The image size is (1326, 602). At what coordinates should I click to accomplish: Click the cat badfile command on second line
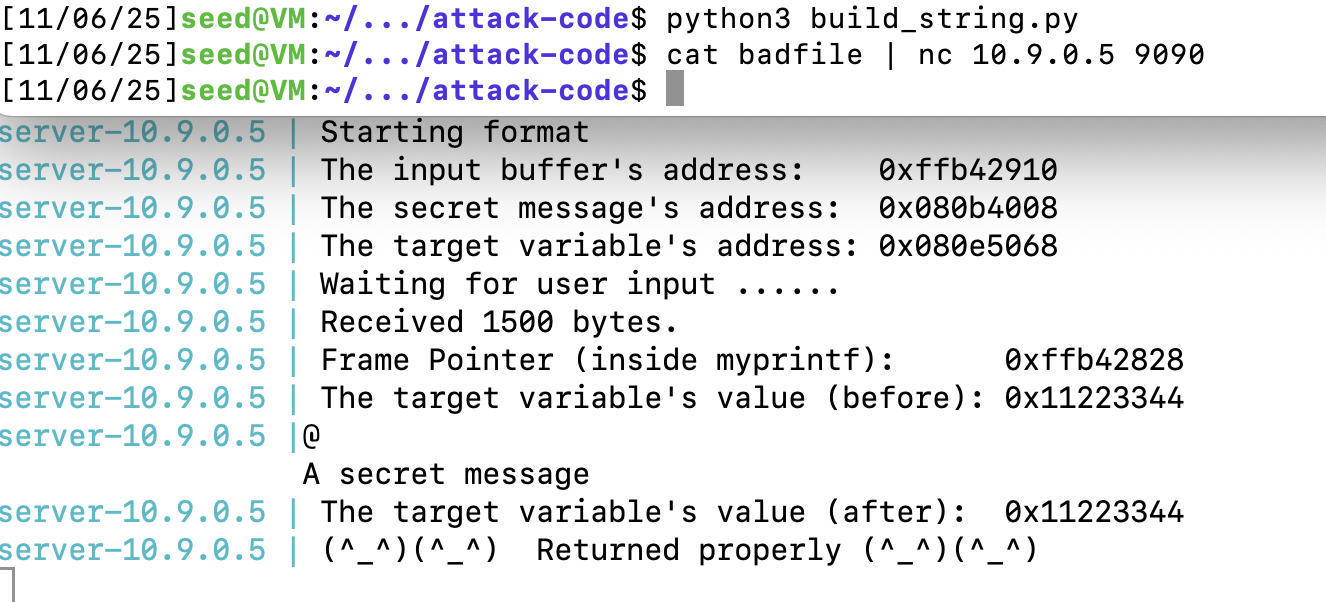764,54
